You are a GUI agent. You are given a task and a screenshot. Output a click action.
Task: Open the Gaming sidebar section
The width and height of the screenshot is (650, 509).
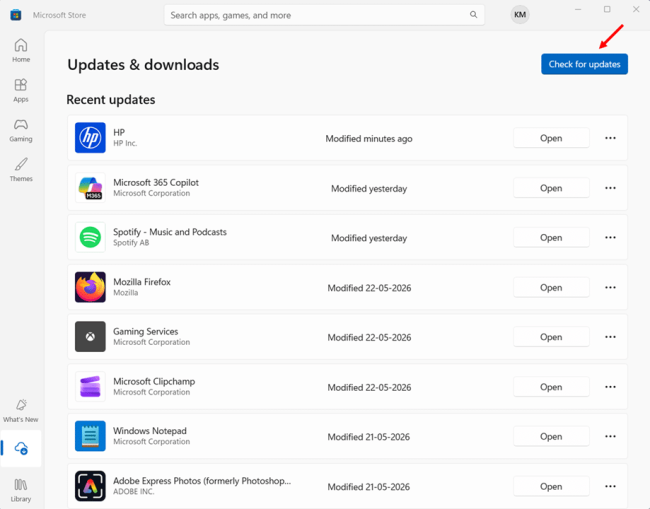(21, 130)
